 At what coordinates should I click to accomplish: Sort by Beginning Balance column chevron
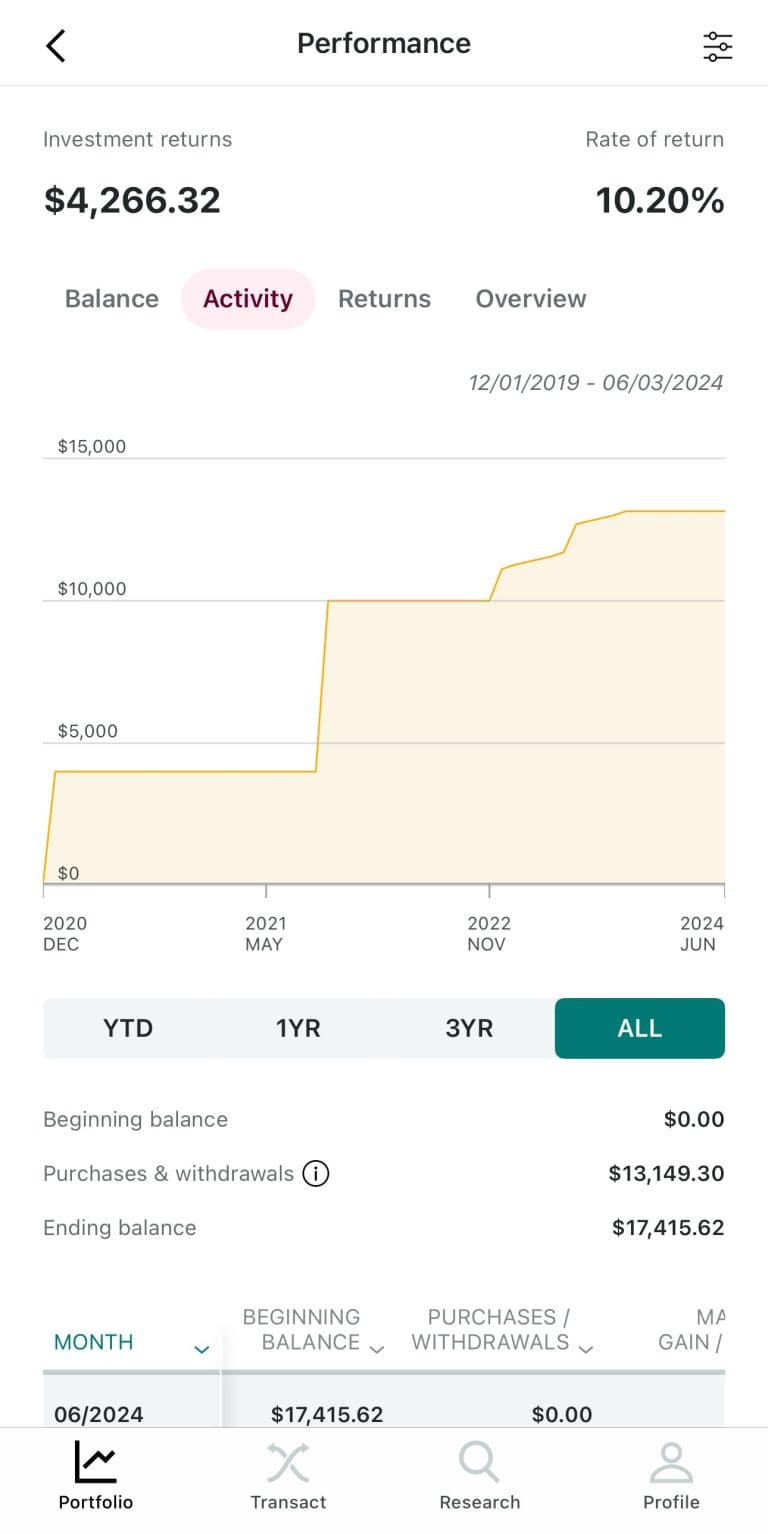tap(377, 1349)
